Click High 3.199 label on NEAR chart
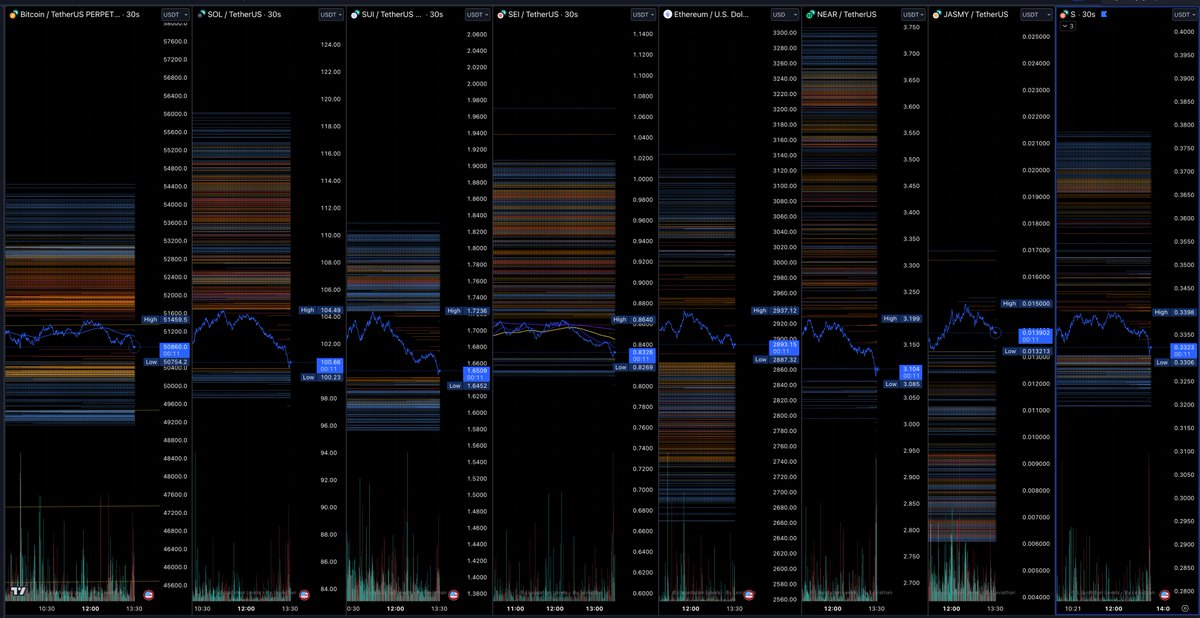This screenshot has width=1200, height=618. pyautogui.click(x=904, y=318)
